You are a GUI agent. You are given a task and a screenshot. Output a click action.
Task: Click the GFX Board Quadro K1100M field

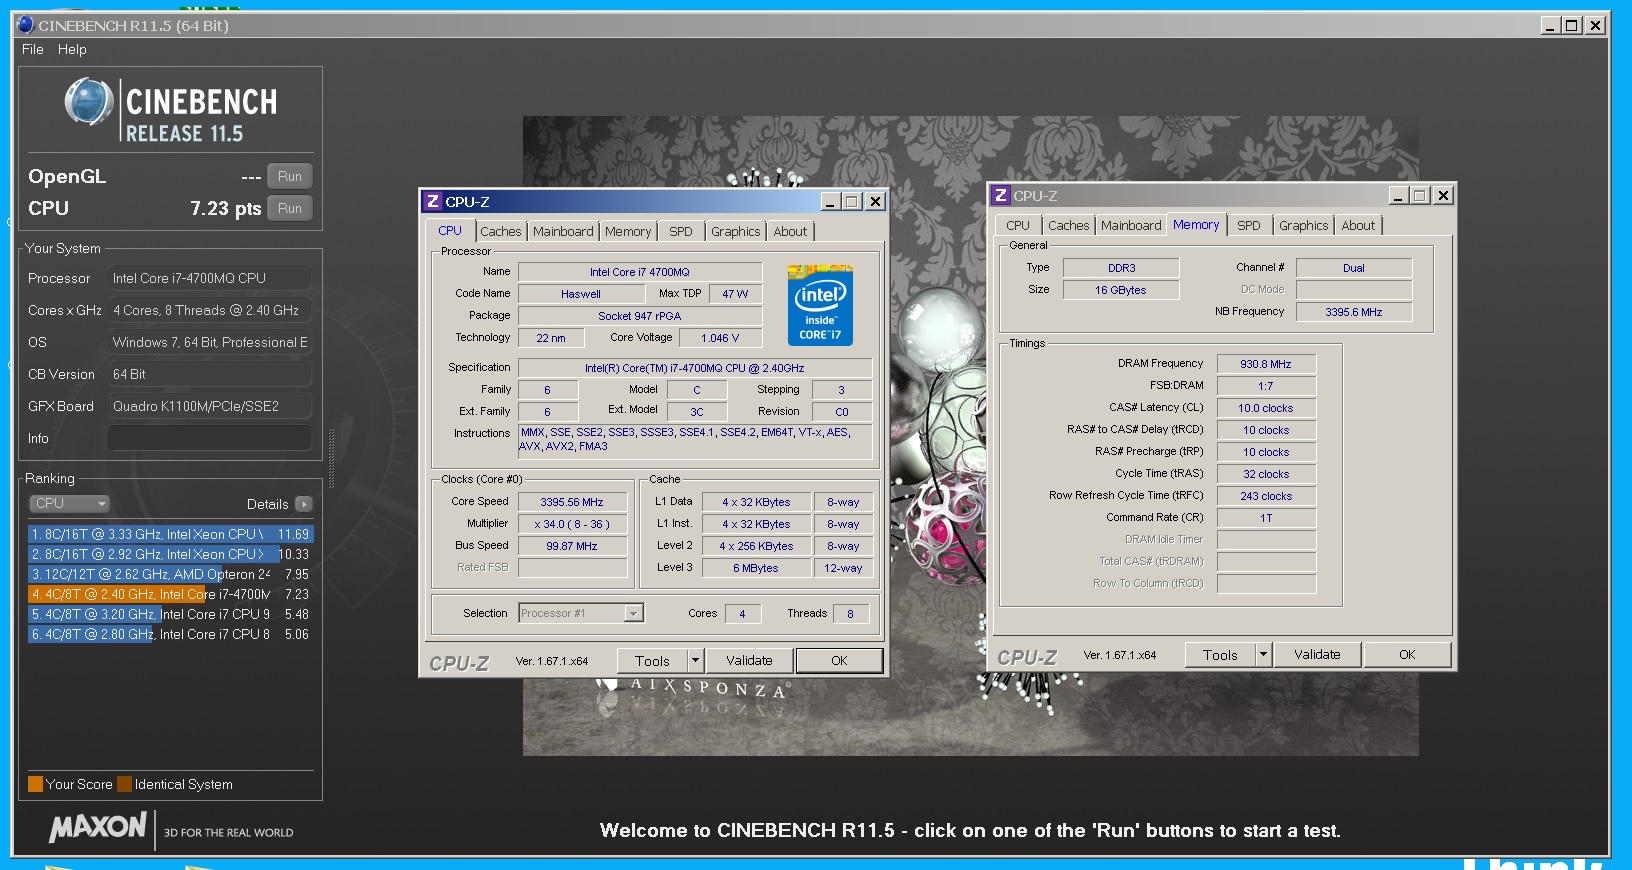pyautogui.click(x=210, y=406)
